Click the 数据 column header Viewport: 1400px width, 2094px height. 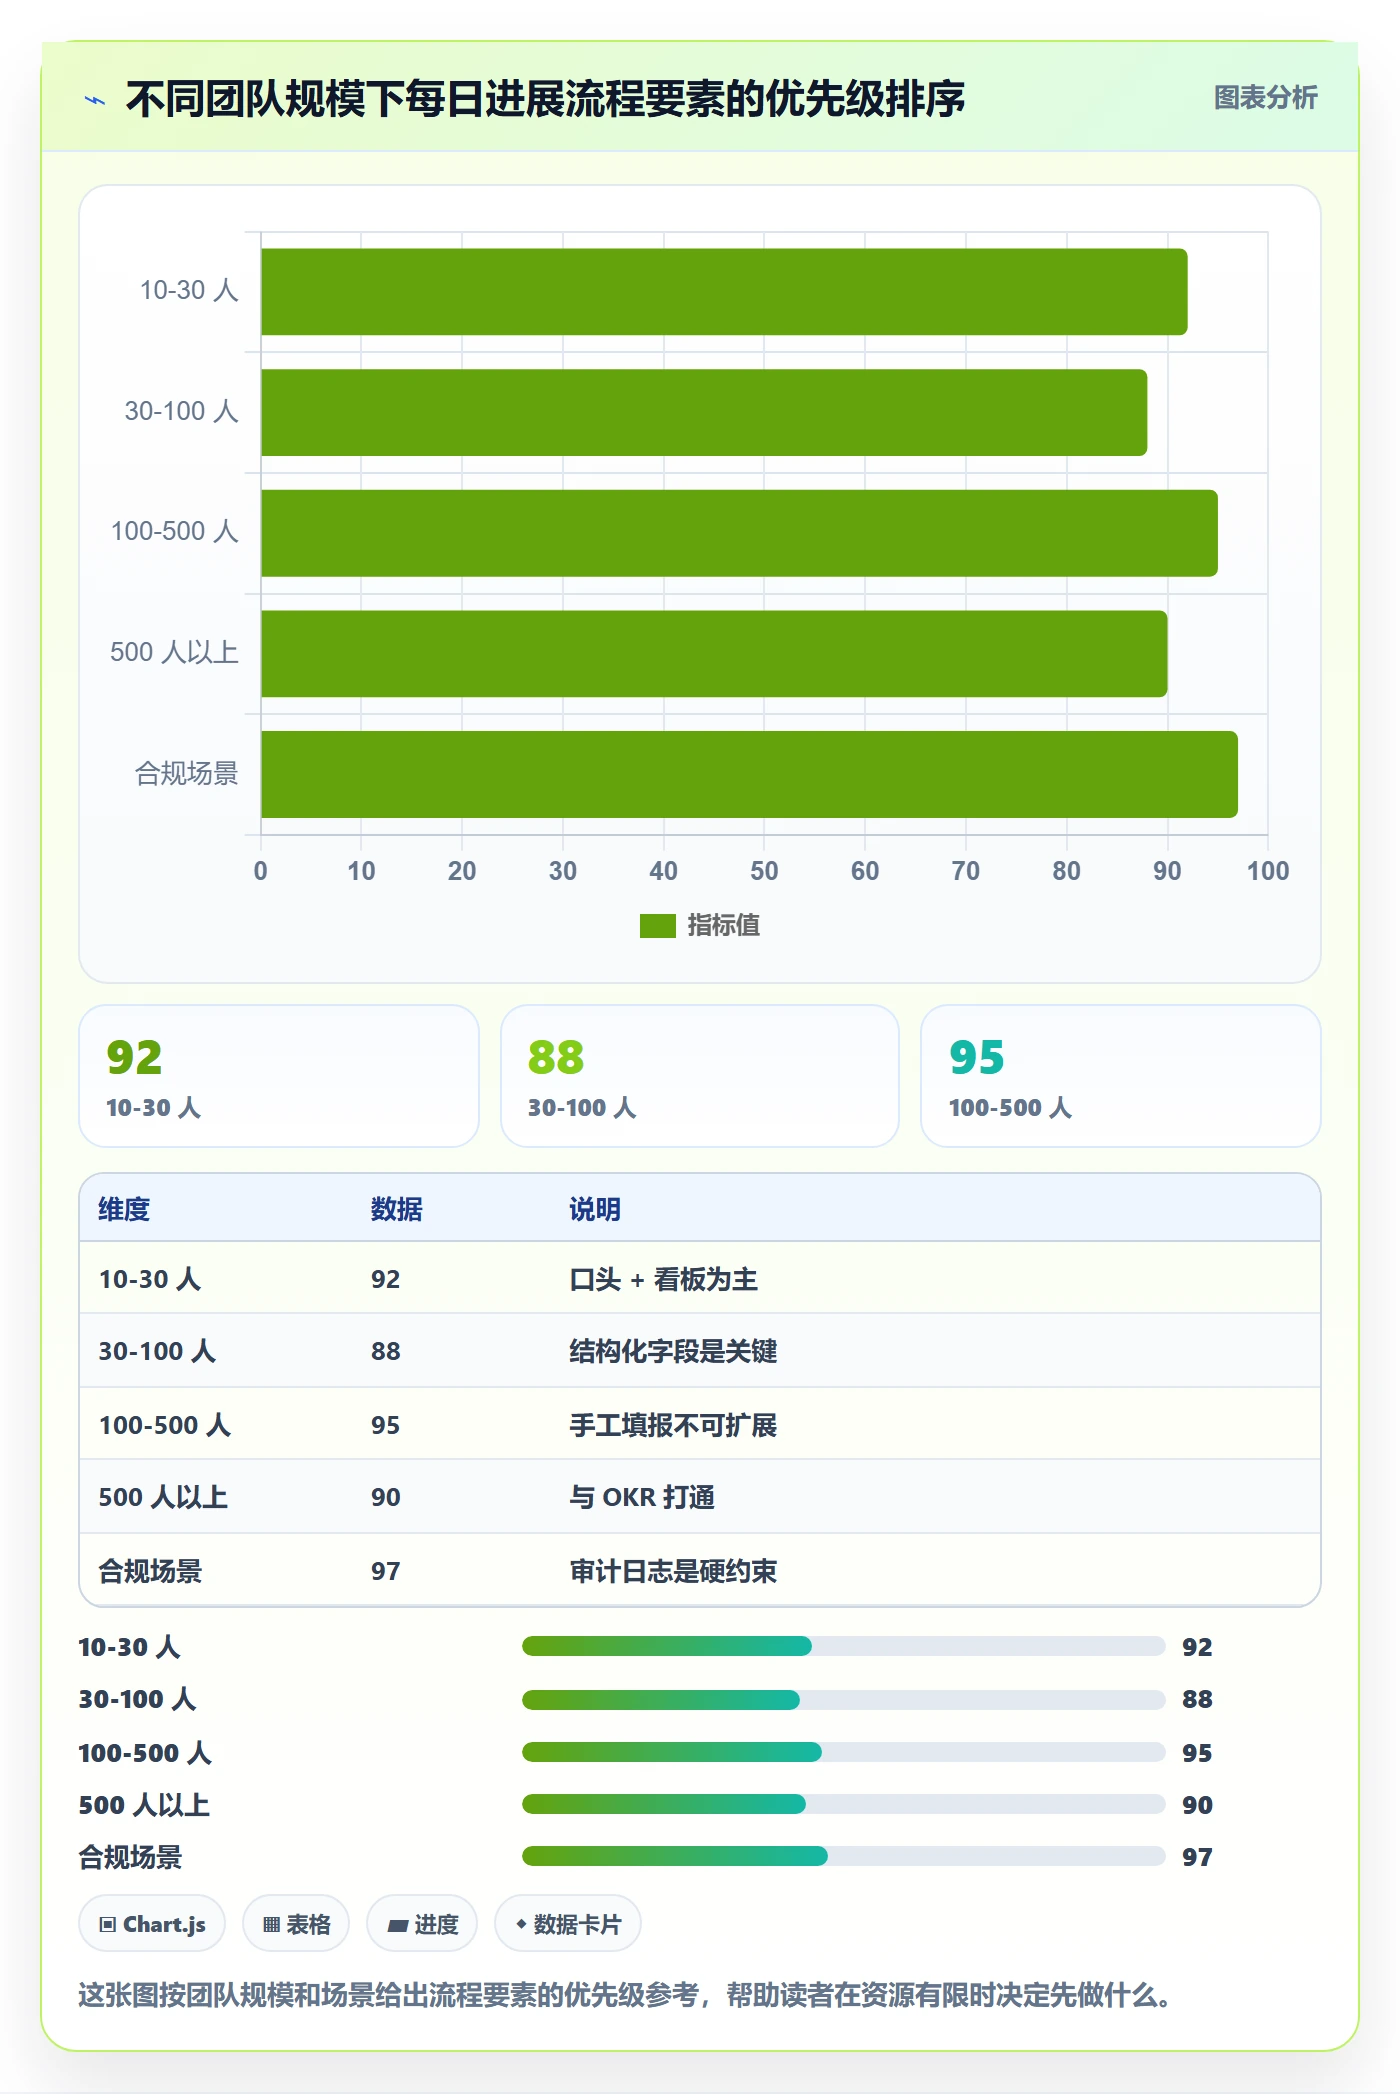tap(396, 1209)
